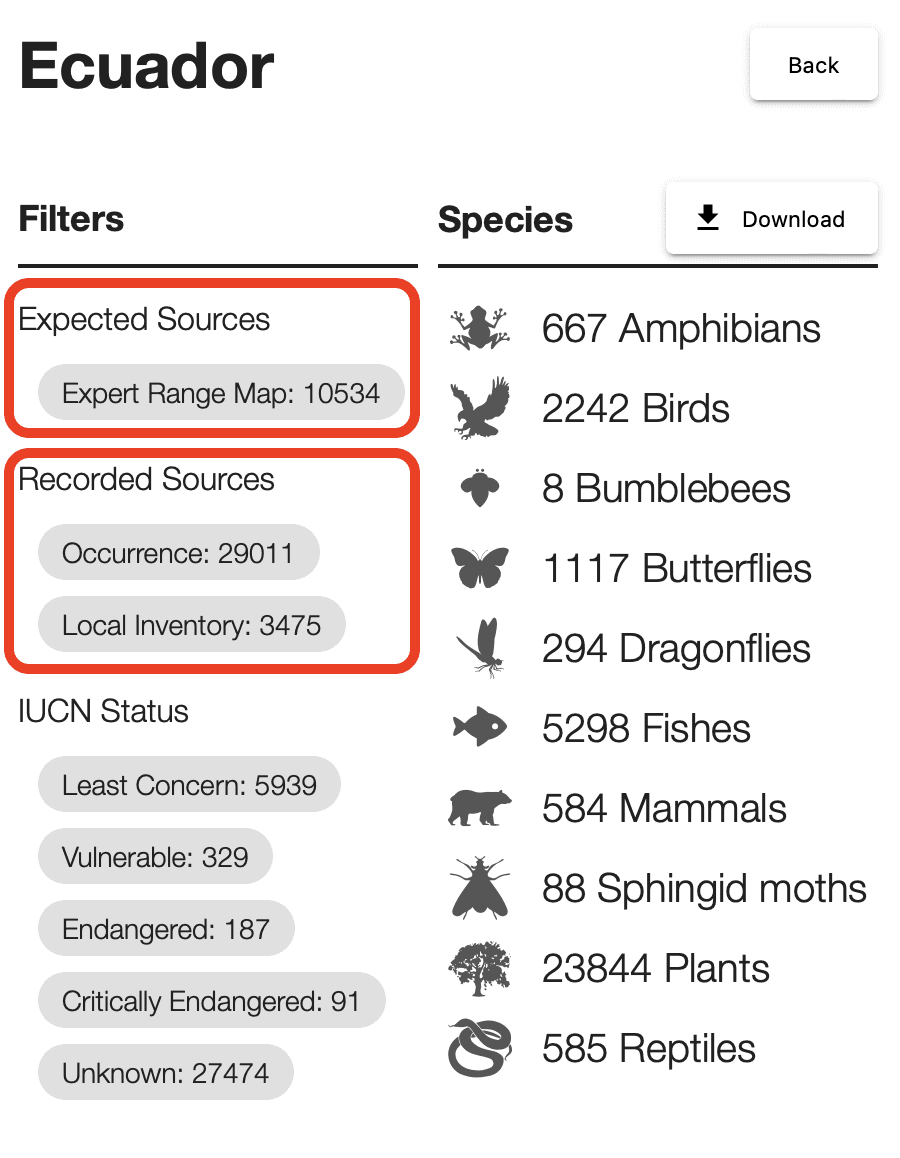Viewport: 900px width, 1158px height.
Task: Click the bear Mammals icon
Action: click(480, 807)
